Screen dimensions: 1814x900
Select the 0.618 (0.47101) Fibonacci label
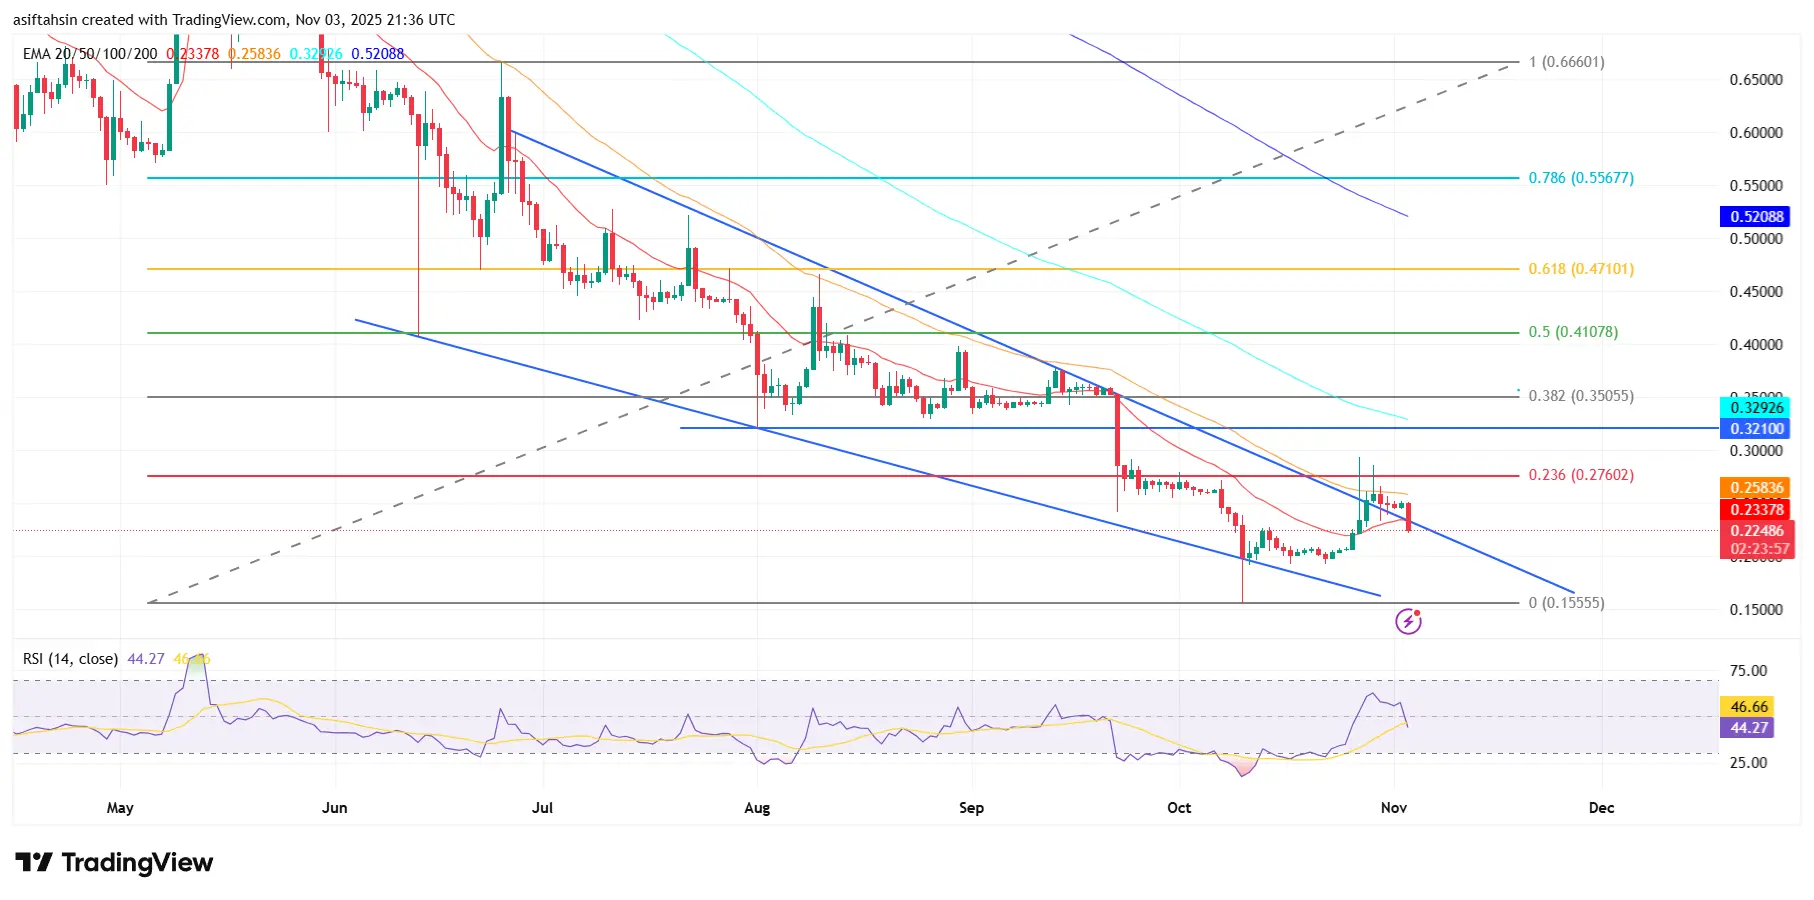click(1581, 269)
